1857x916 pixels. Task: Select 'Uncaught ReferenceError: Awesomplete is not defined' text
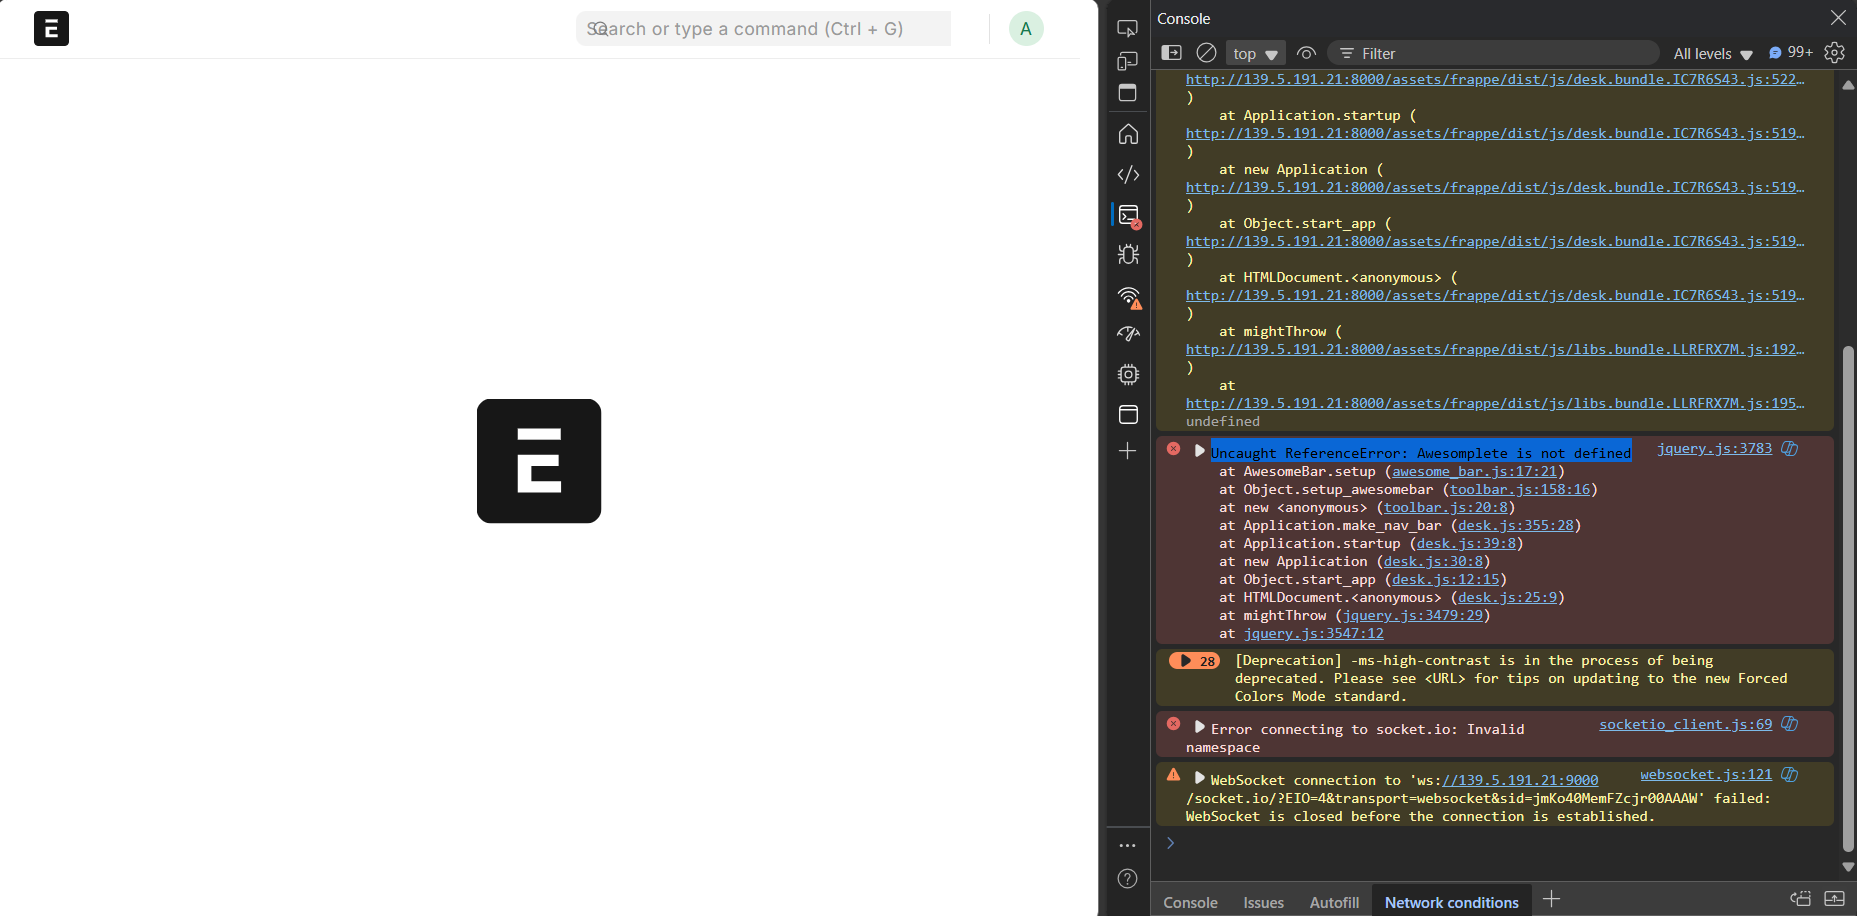[x=1421, y=453]
